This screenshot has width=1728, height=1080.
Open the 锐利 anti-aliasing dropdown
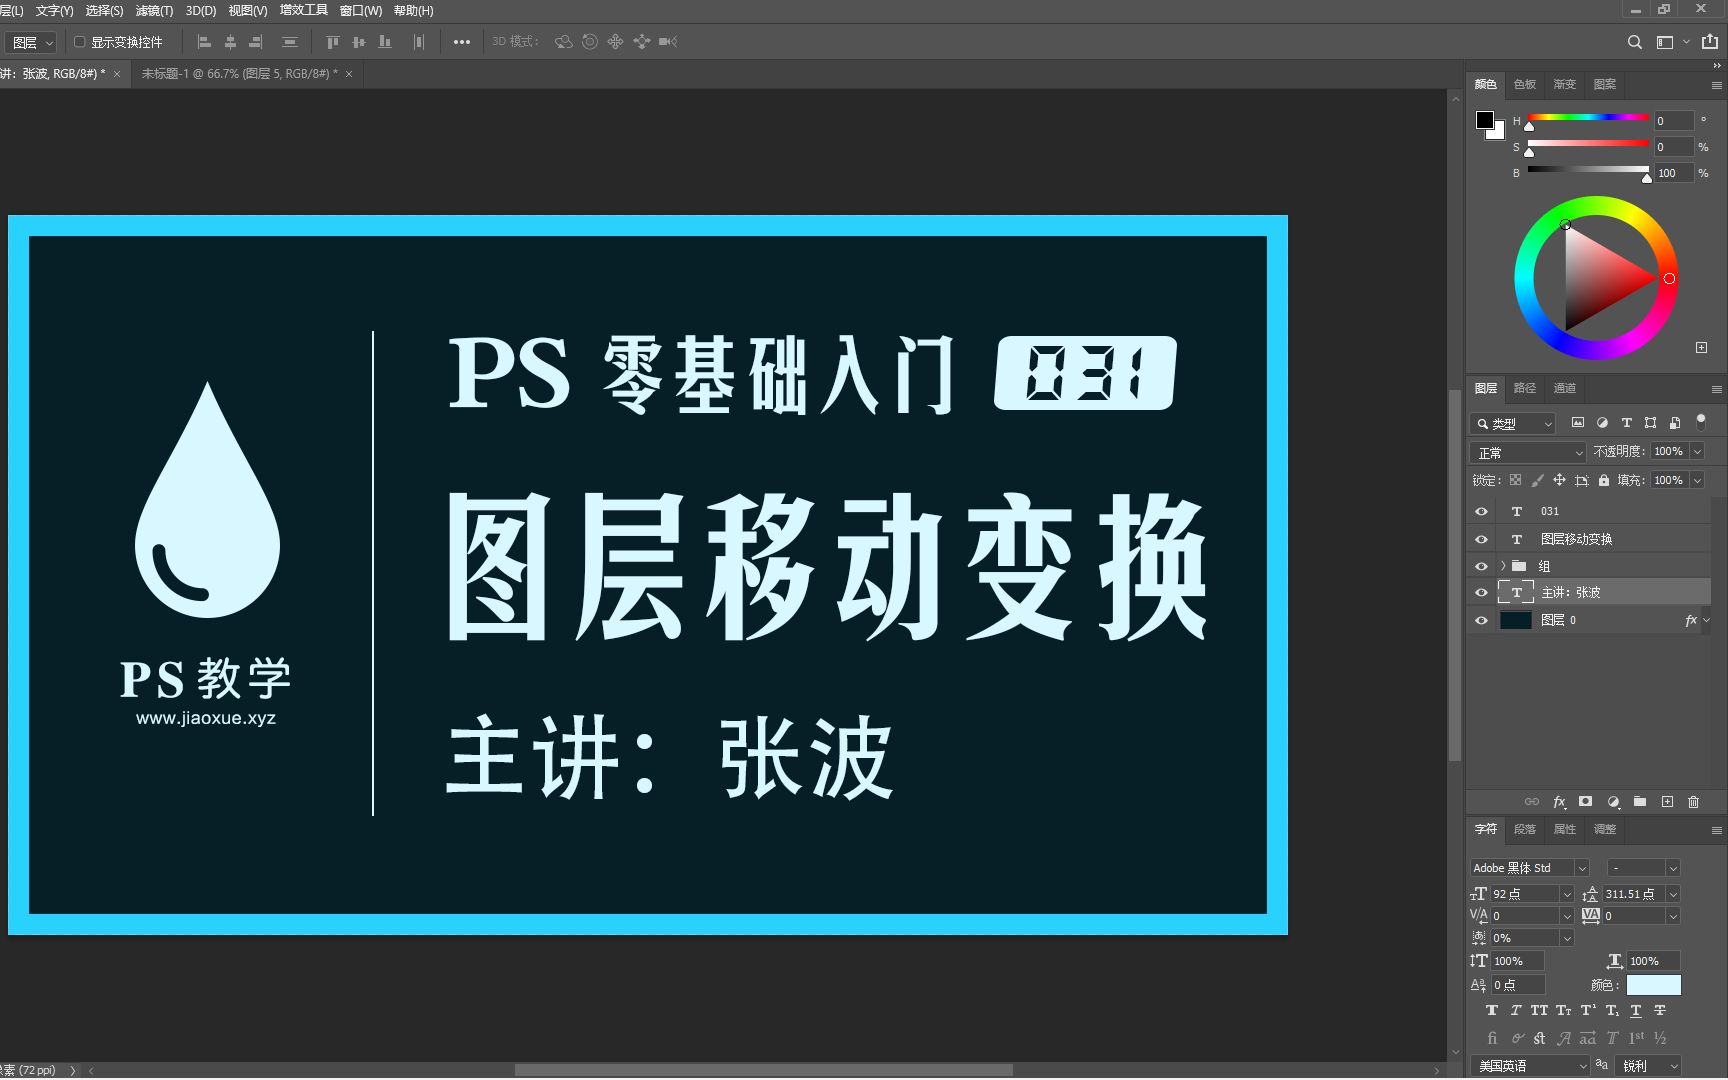(x=1650, y=1066)
